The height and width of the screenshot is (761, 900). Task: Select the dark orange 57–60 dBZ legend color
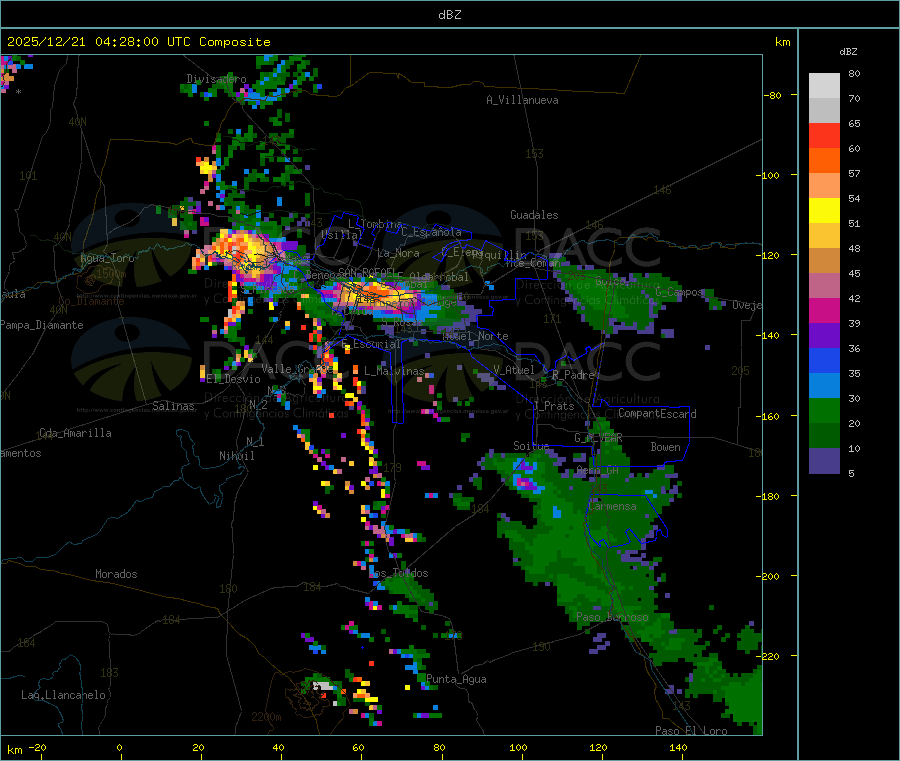click(824, 161)
